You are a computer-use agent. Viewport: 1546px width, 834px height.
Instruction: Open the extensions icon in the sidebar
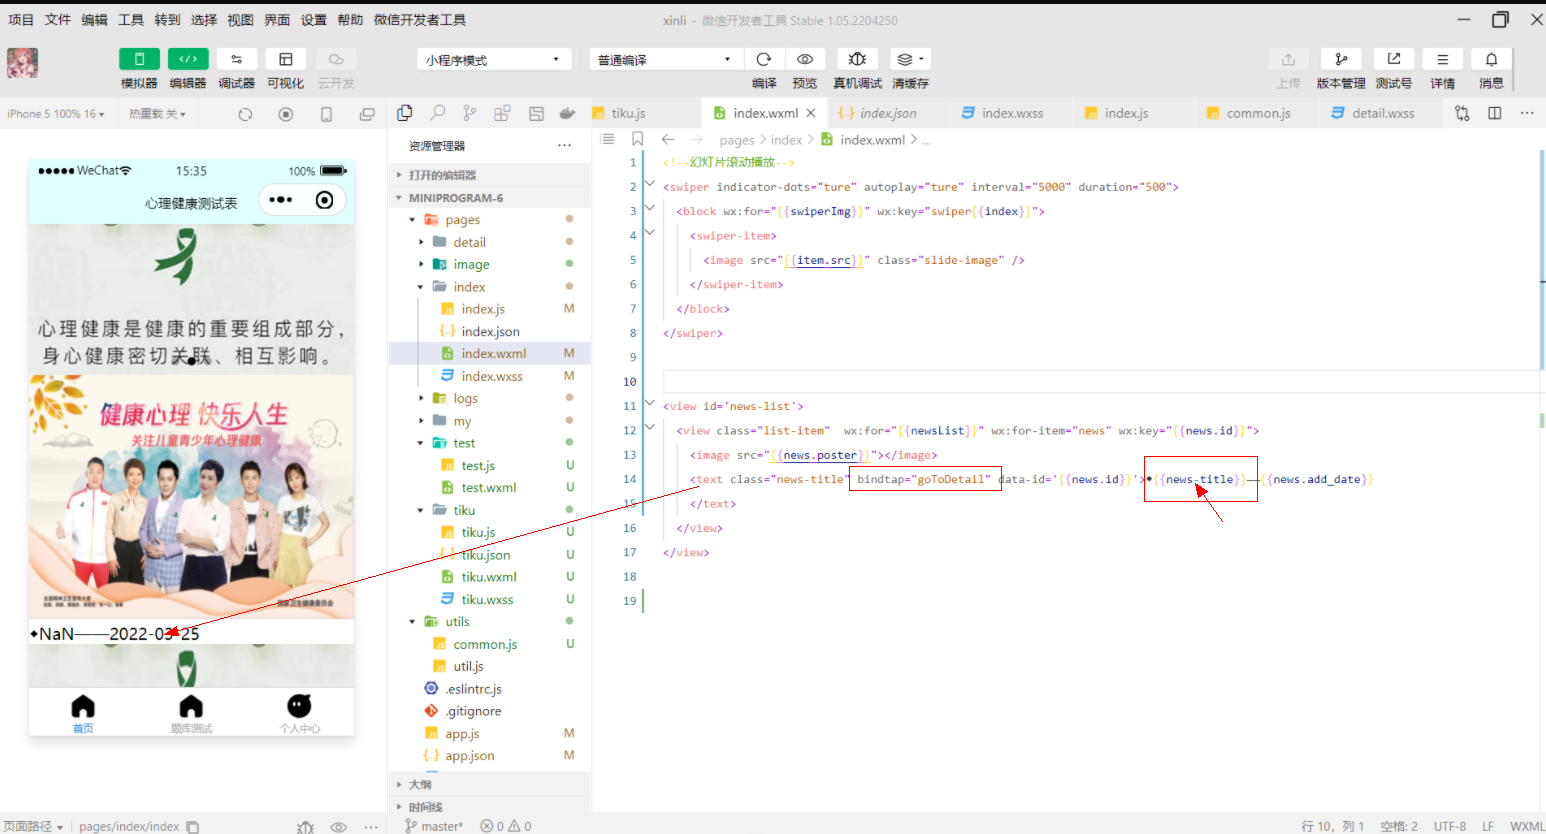click(x=502, y=113)
